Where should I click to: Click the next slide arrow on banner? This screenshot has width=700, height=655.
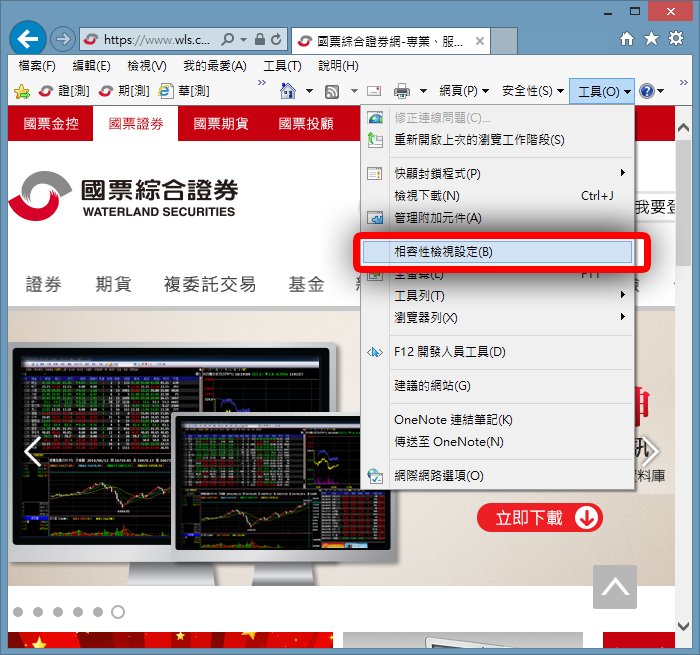(650, 451)
